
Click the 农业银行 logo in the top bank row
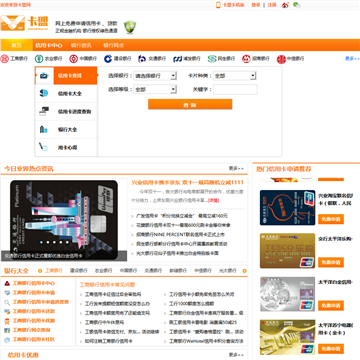[x=39, y=59]
